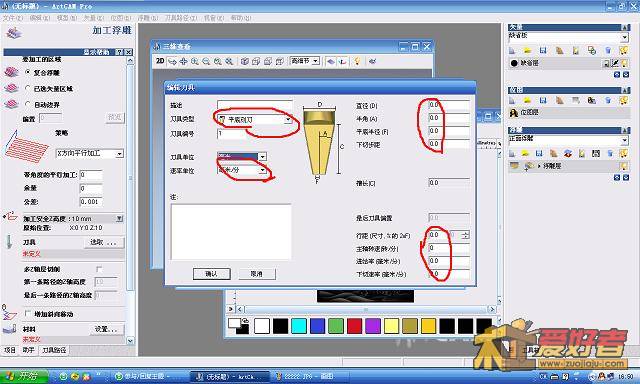The height and width of the screenshot is (384, 640).
Task: Toggle visibility bulb of default vector layer
Action: 624,63
